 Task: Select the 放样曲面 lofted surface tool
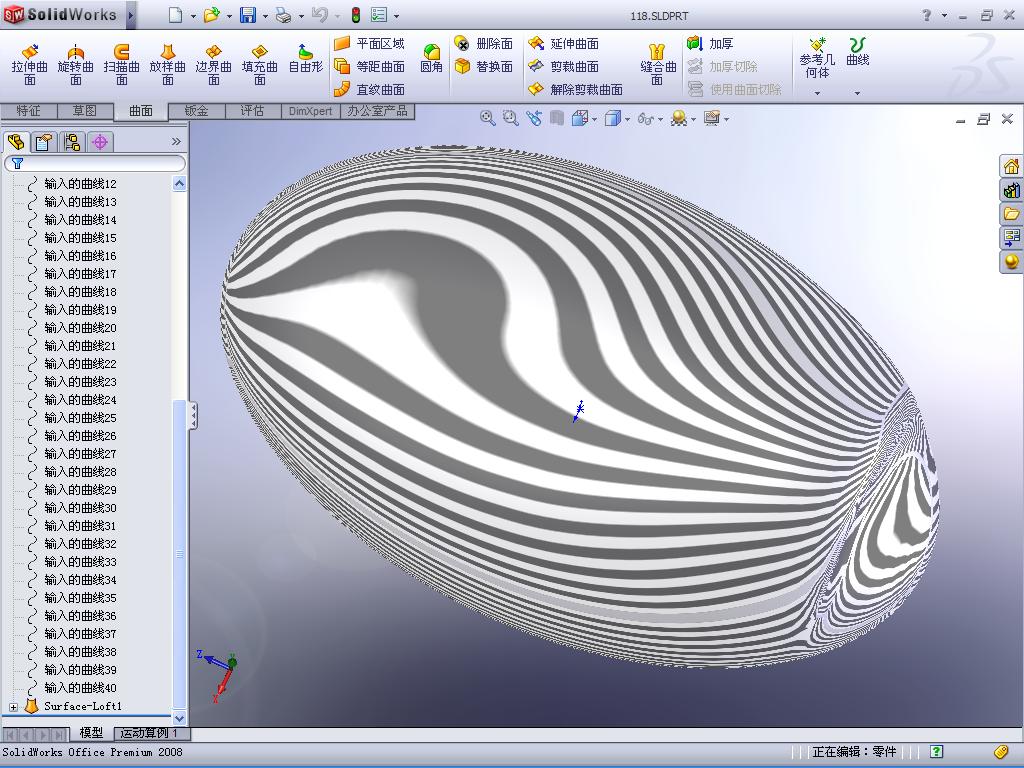[168, 65]
